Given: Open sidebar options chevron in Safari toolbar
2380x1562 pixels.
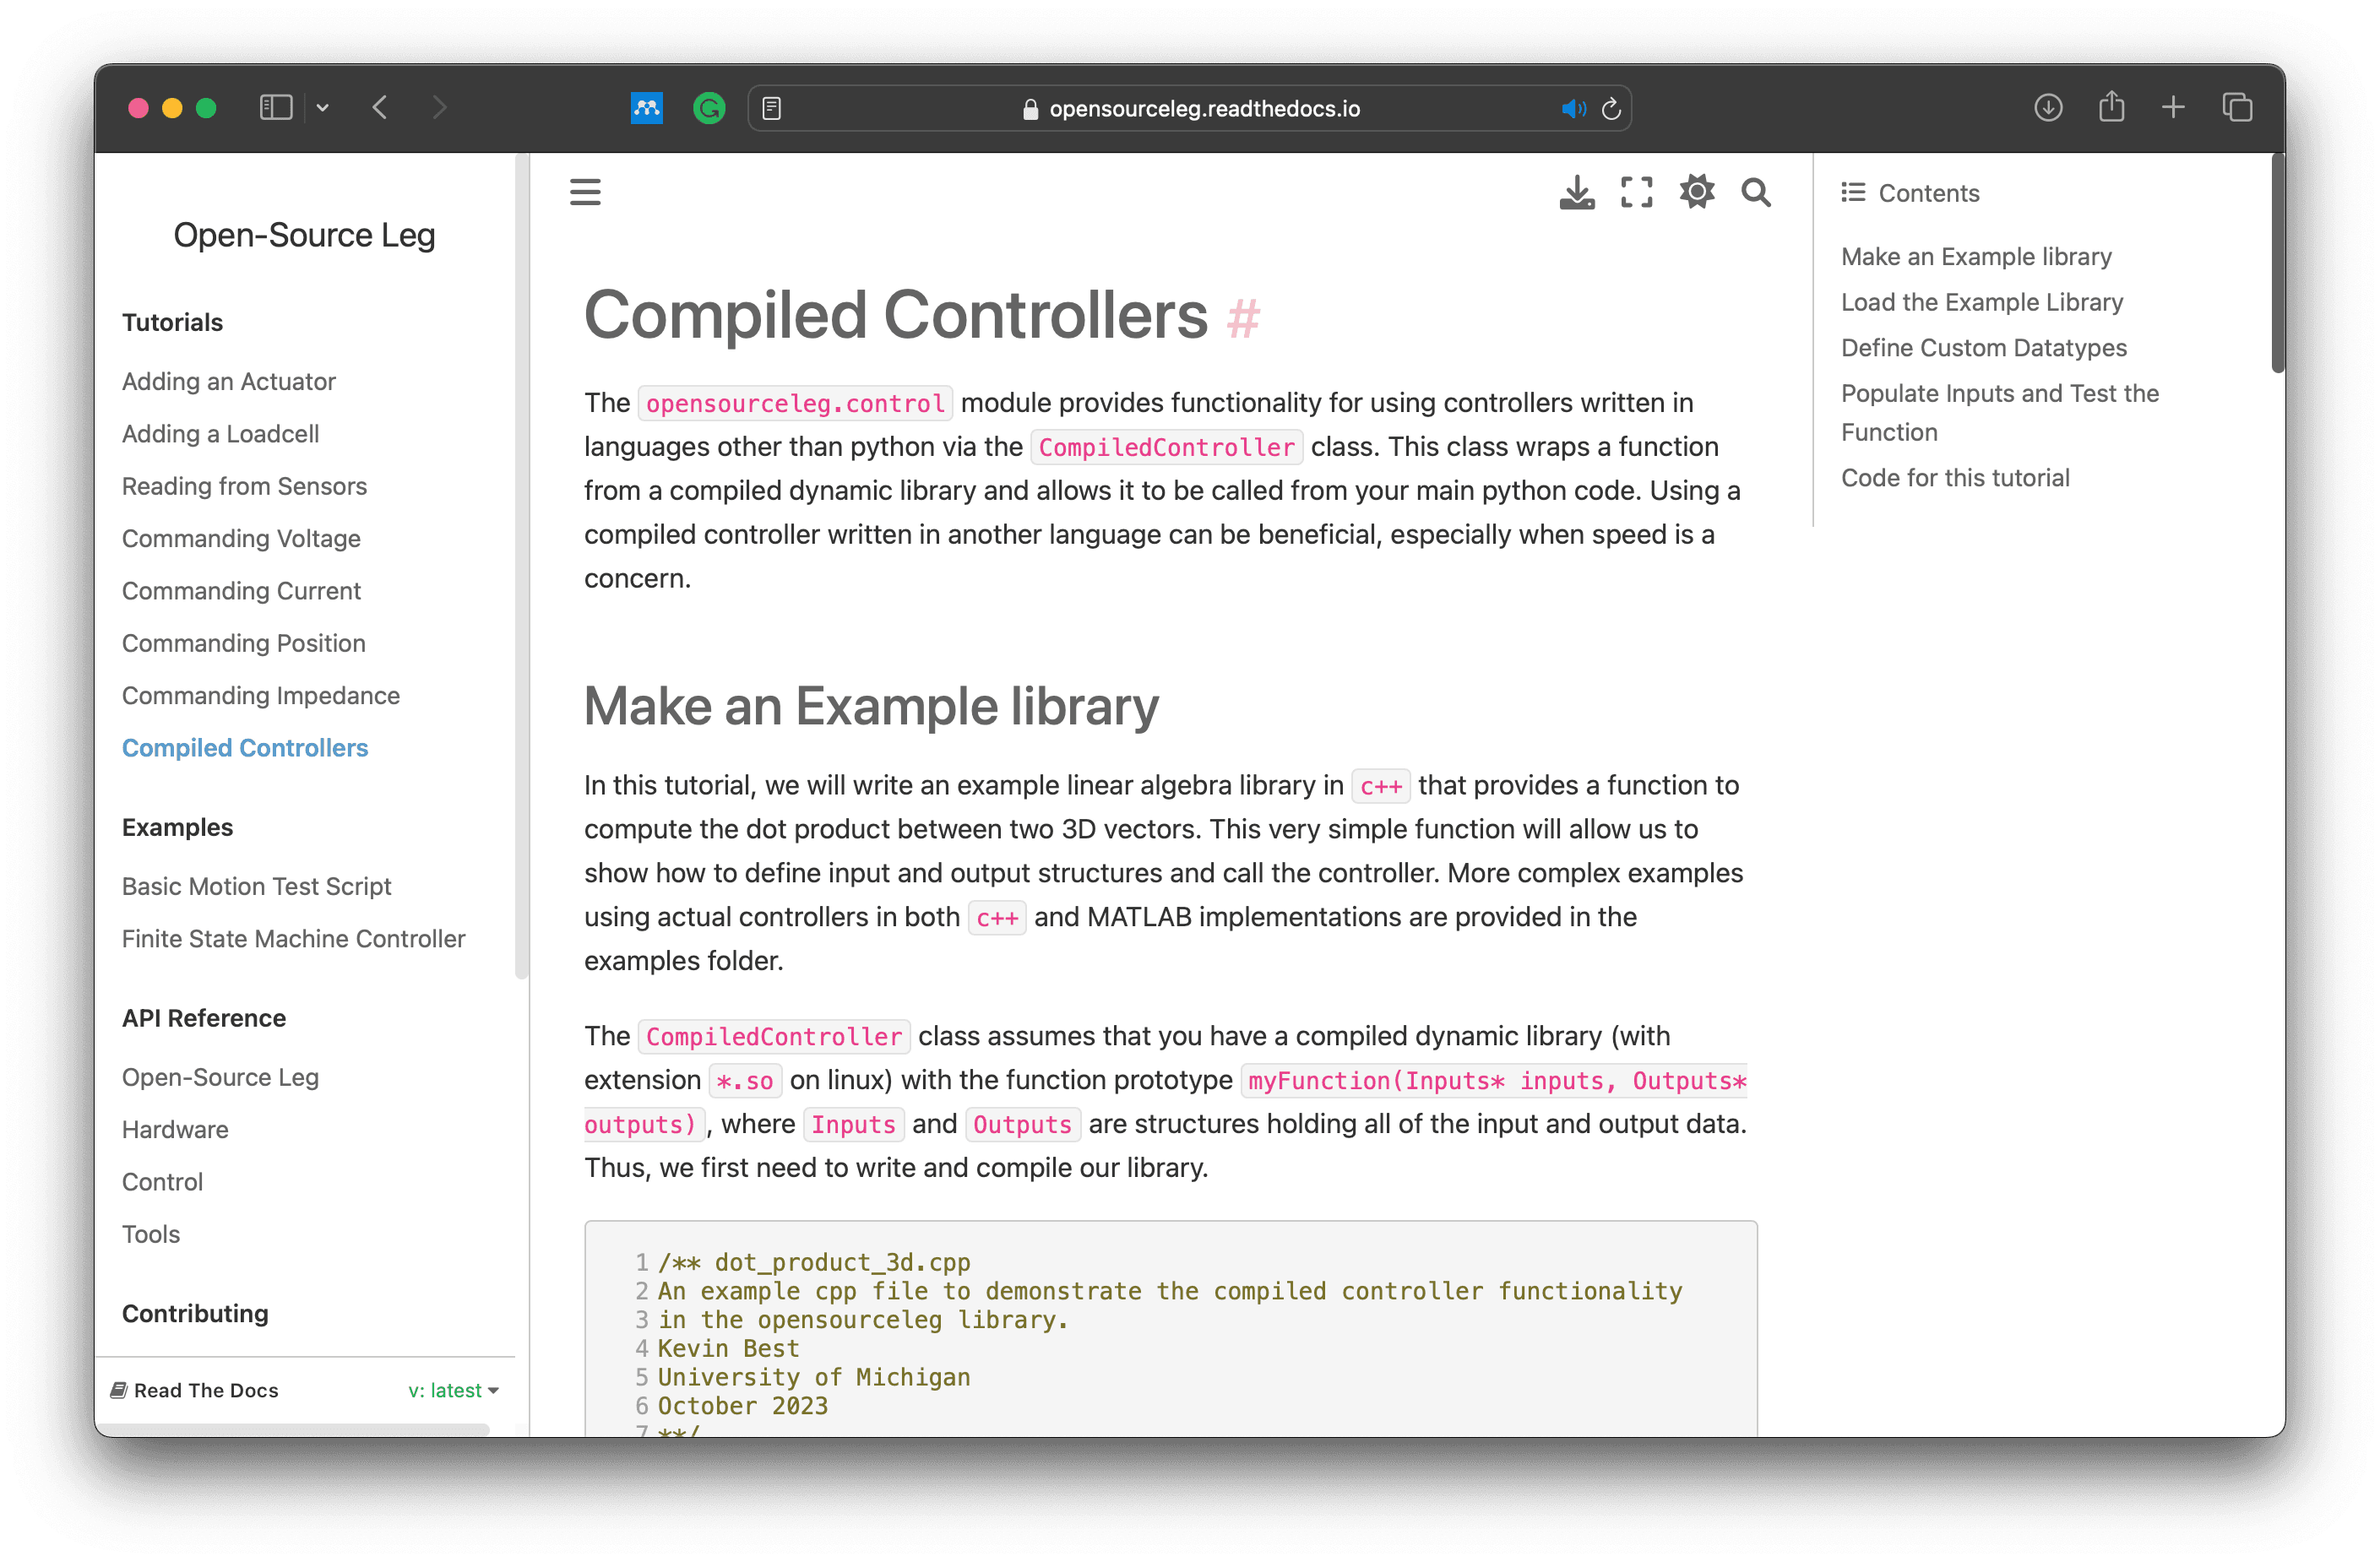Looking at the screenshot, I should click(322, 107).
